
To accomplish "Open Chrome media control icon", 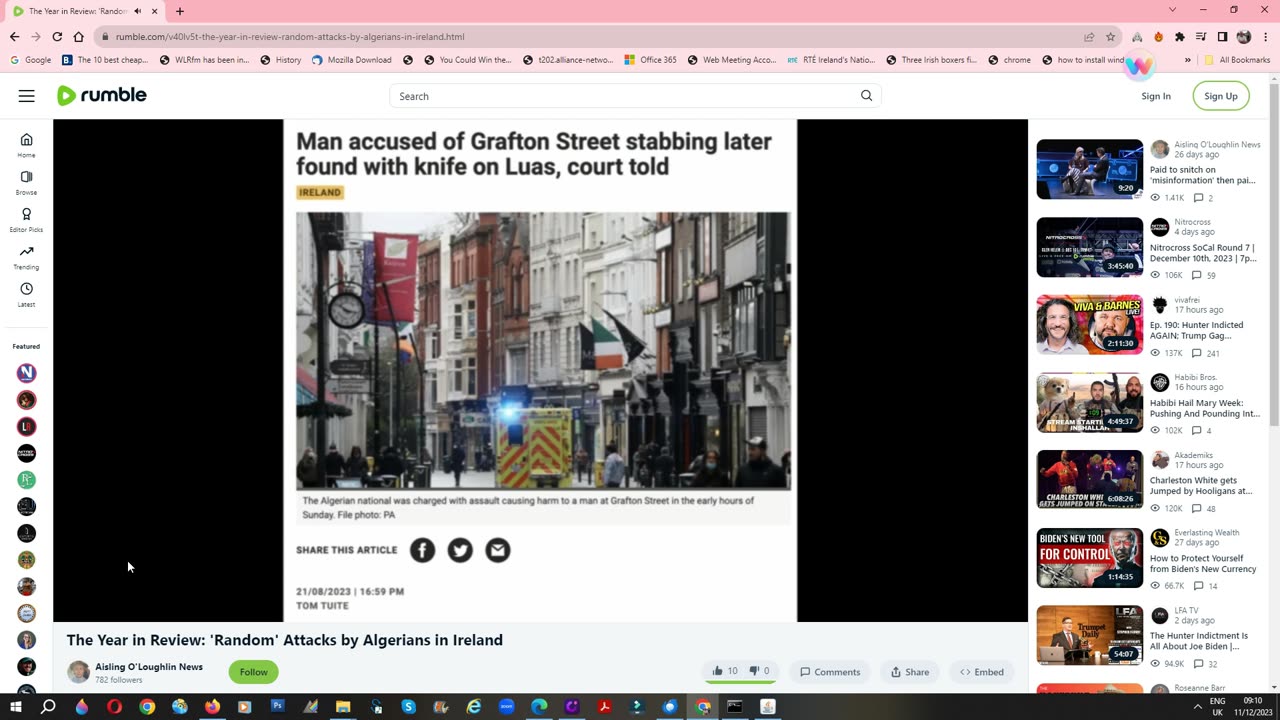I will [x=1201, y=37].
